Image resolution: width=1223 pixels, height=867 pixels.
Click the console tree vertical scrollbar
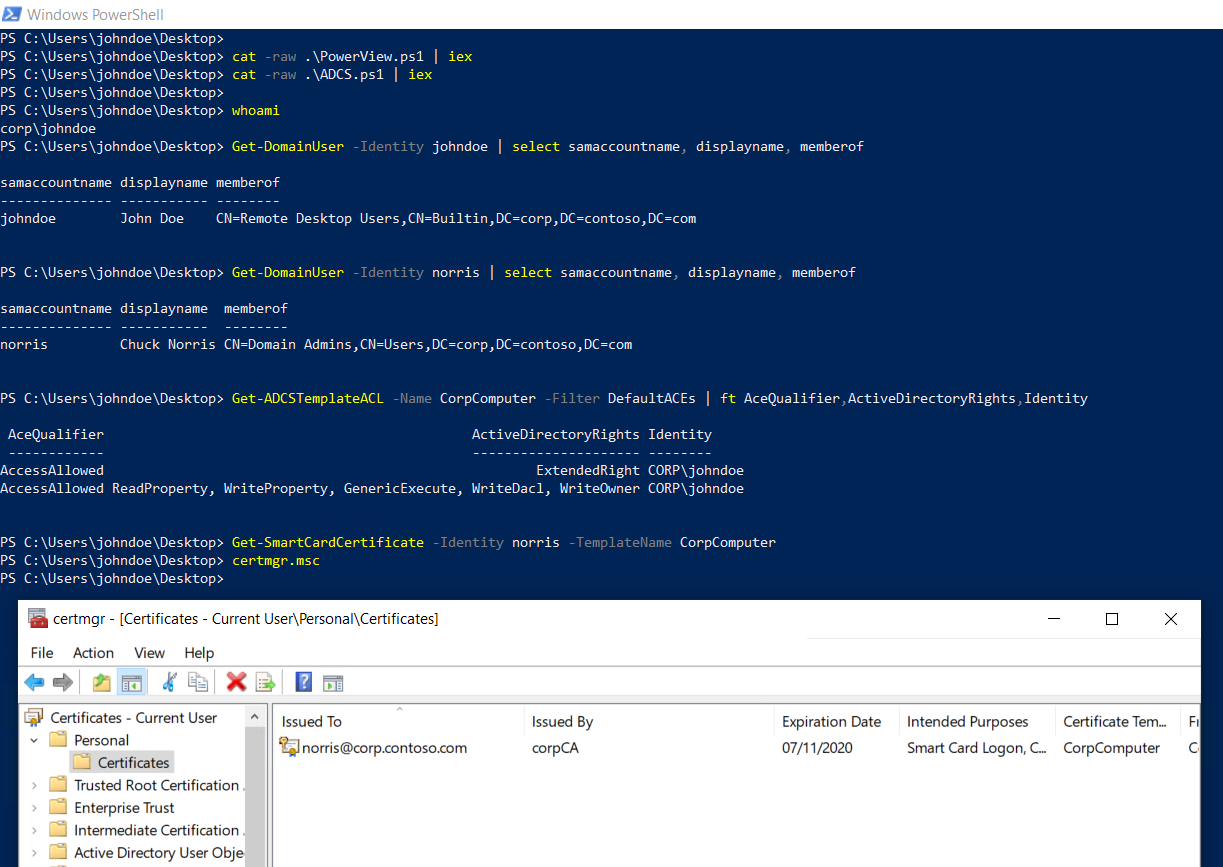(x=255, y=795)
